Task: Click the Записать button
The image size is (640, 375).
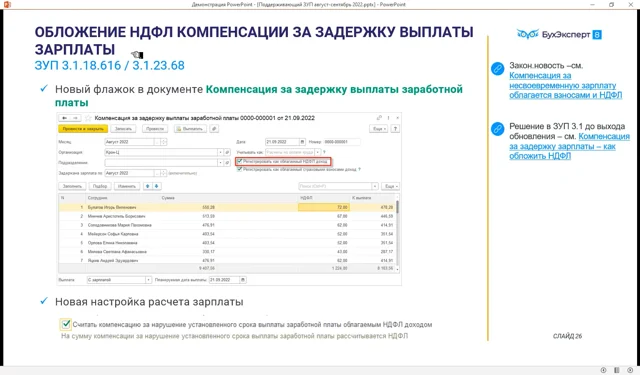Action: [x=123, y=129]
